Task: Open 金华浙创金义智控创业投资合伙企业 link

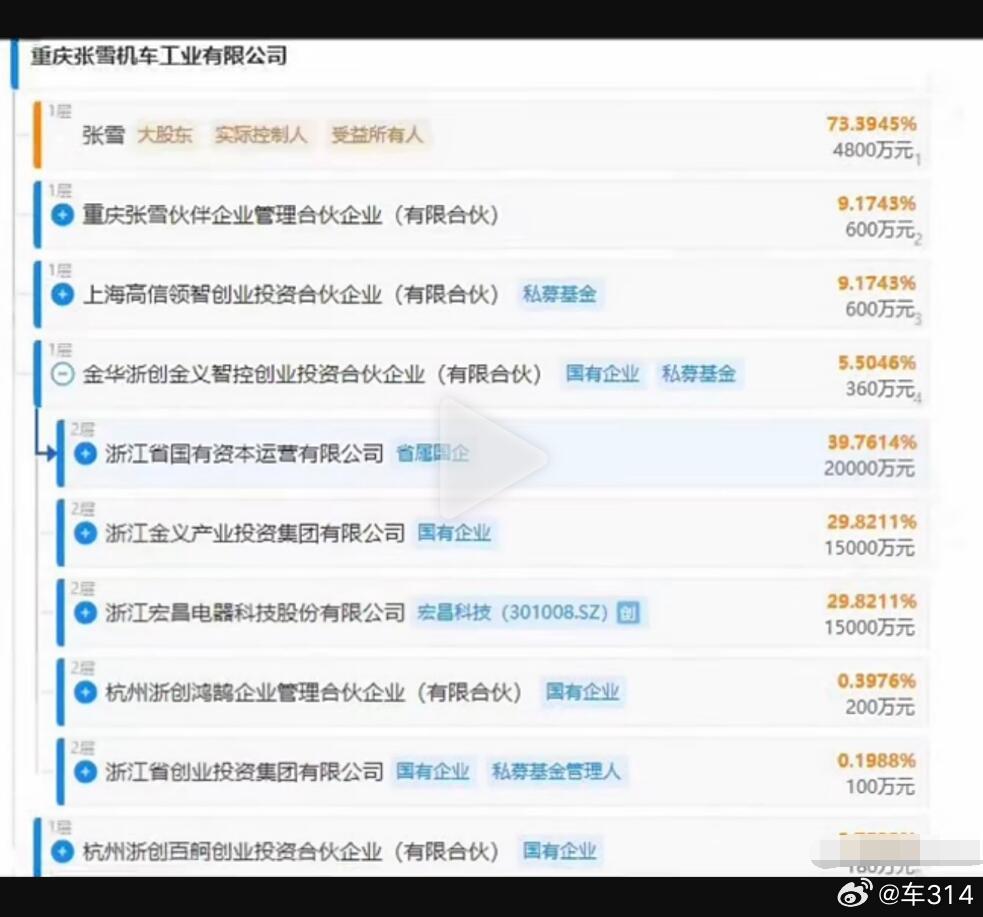Action: point(312,374)
